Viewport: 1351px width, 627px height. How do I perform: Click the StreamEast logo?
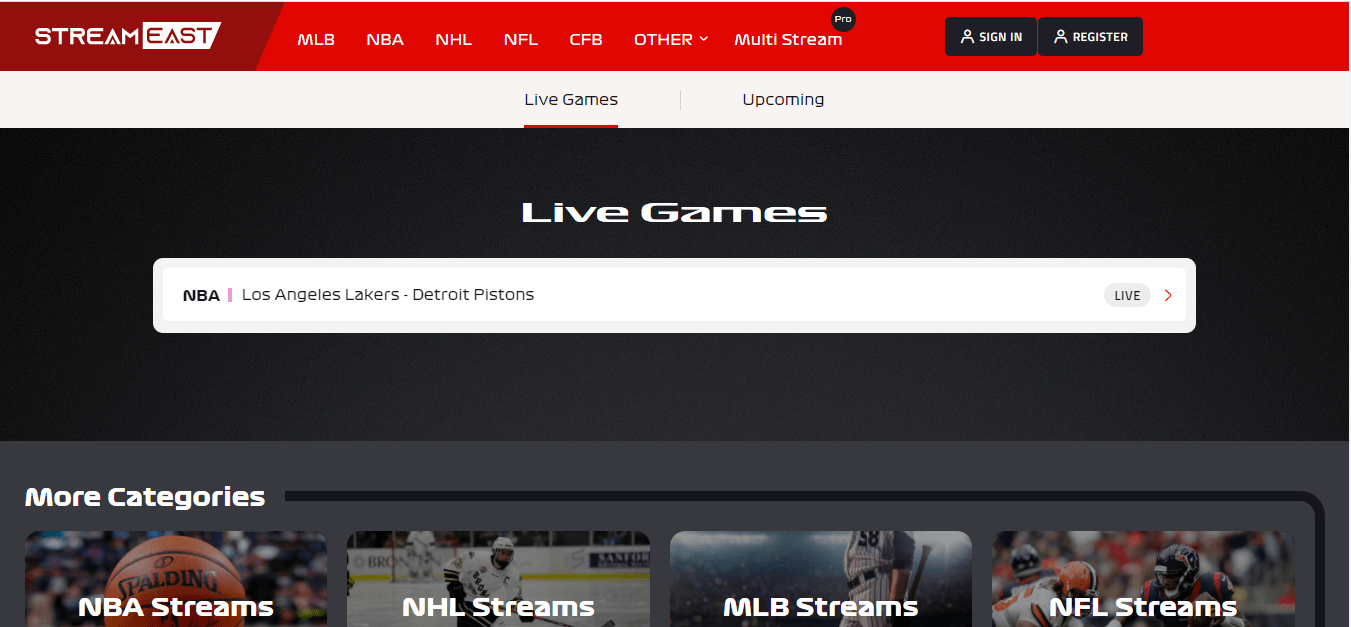(128, 36)
